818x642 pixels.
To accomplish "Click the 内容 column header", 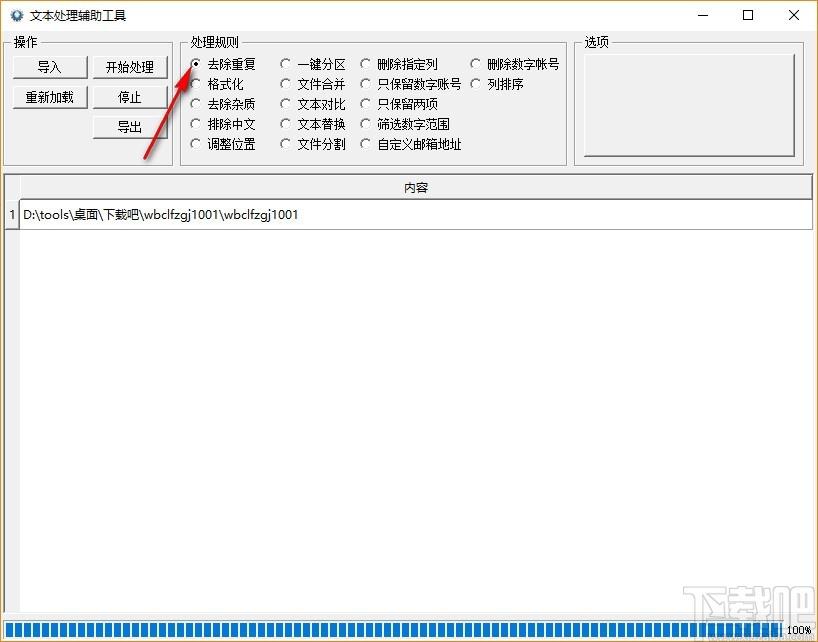I will click(416, 187).
